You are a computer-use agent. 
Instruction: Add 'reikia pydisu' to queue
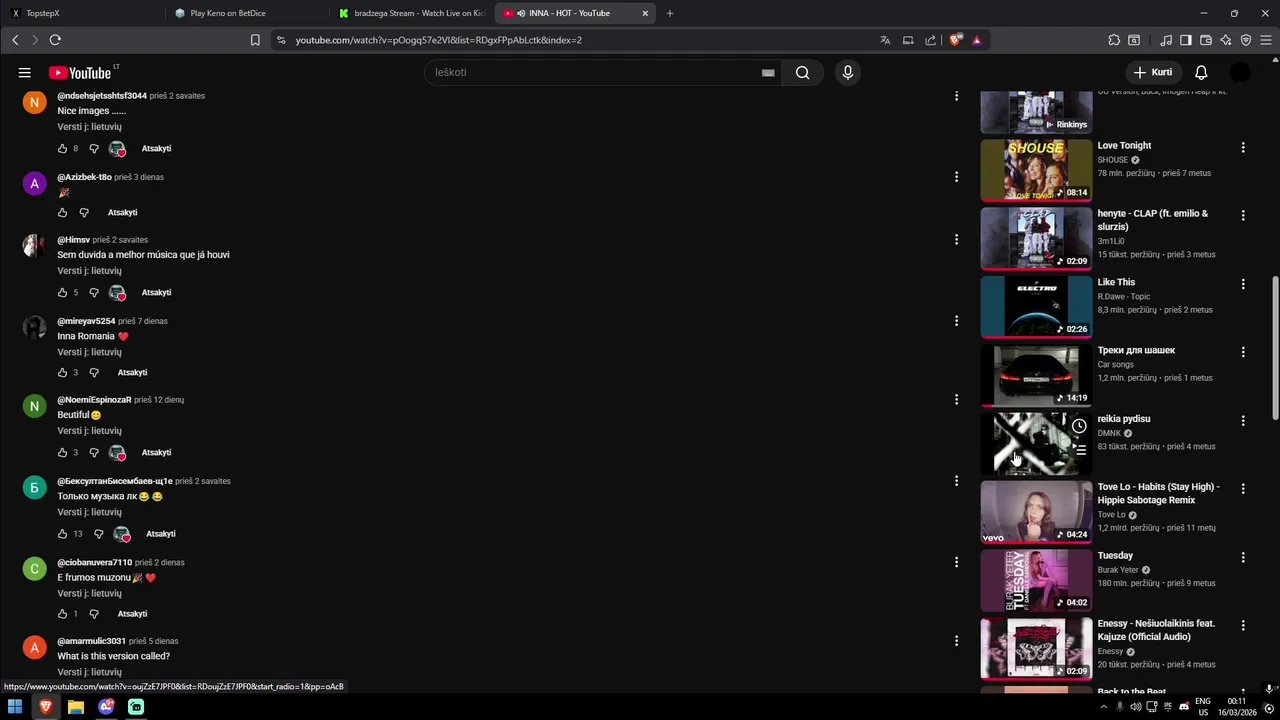(1079, 450)
